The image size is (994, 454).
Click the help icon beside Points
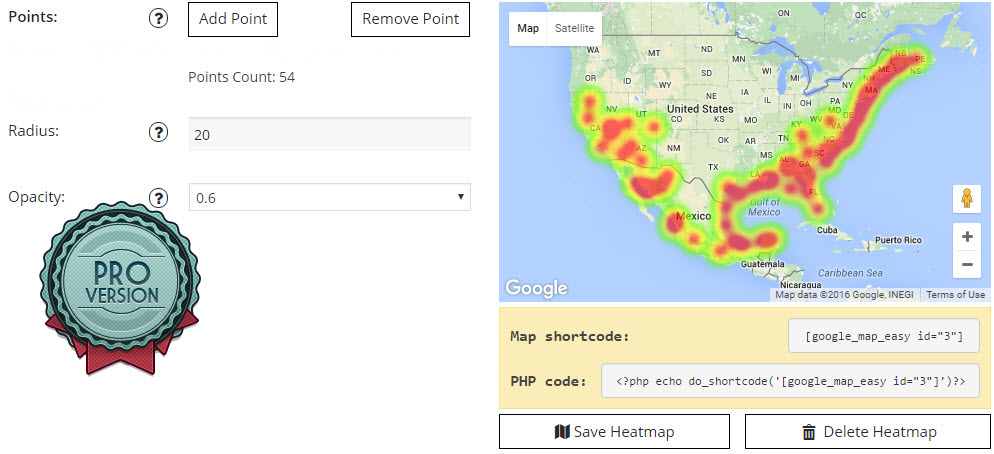point(158,19)
